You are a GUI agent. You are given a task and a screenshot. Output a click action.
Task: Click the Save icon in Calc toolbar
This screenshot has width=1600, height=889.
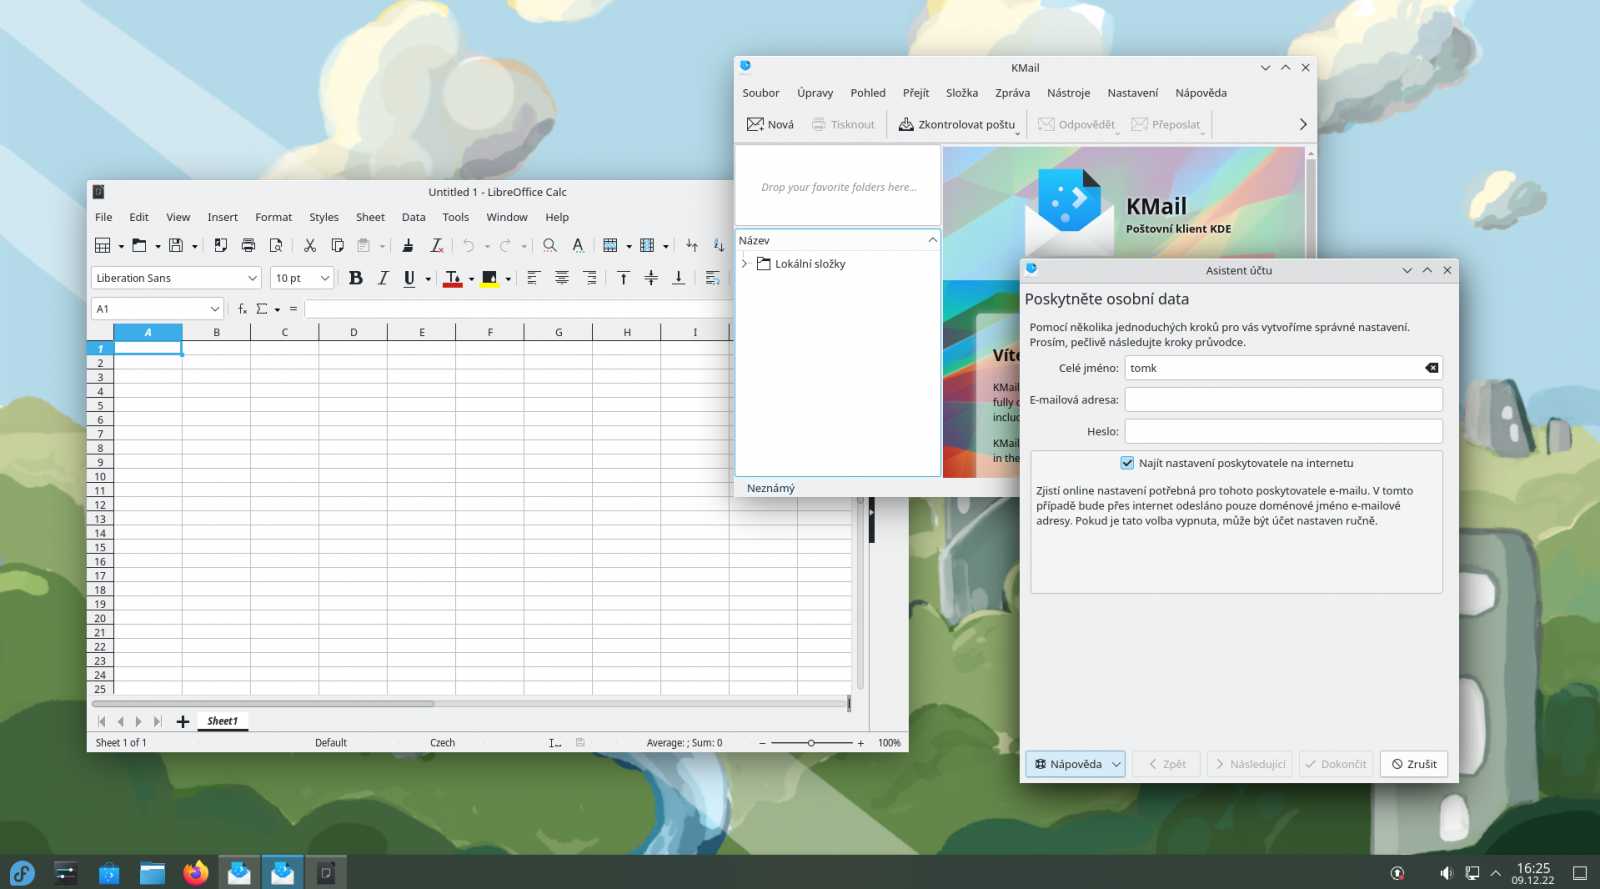pyautogui.click(x=176, y=245)
